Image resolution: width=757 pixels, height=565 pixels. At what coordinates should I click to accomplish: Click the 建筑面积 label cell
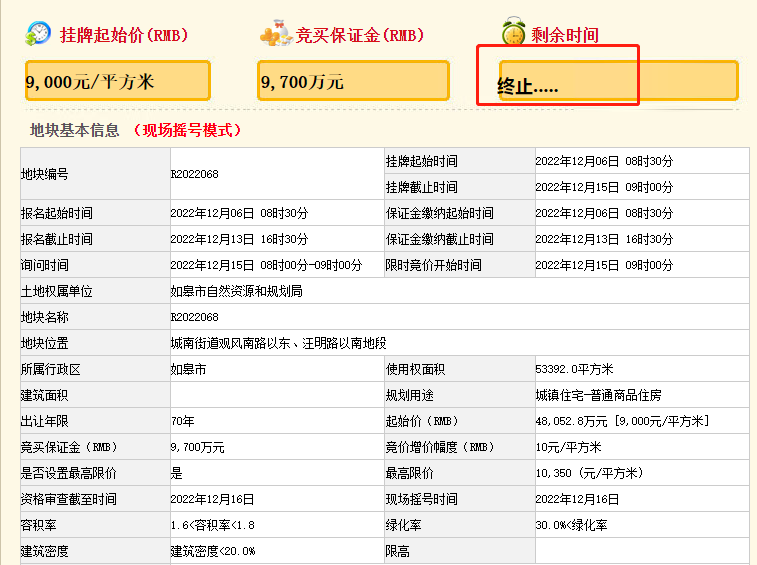coord(95,396)
